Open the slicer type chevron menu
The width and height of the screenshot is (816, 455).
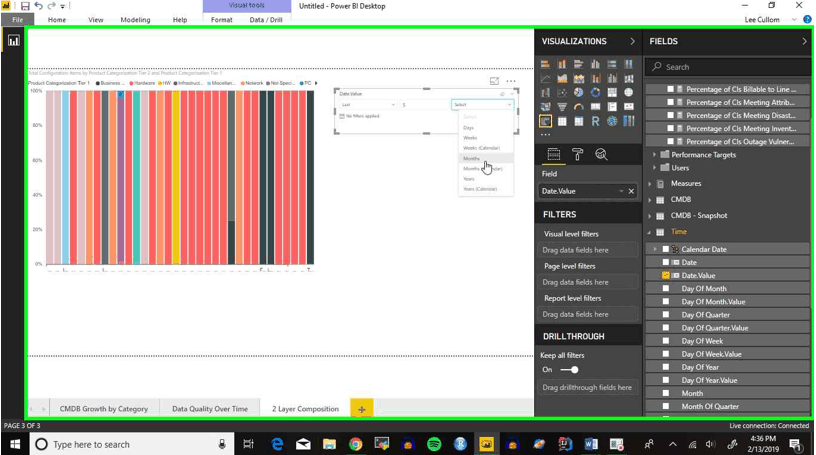click(x=512, y=94)
